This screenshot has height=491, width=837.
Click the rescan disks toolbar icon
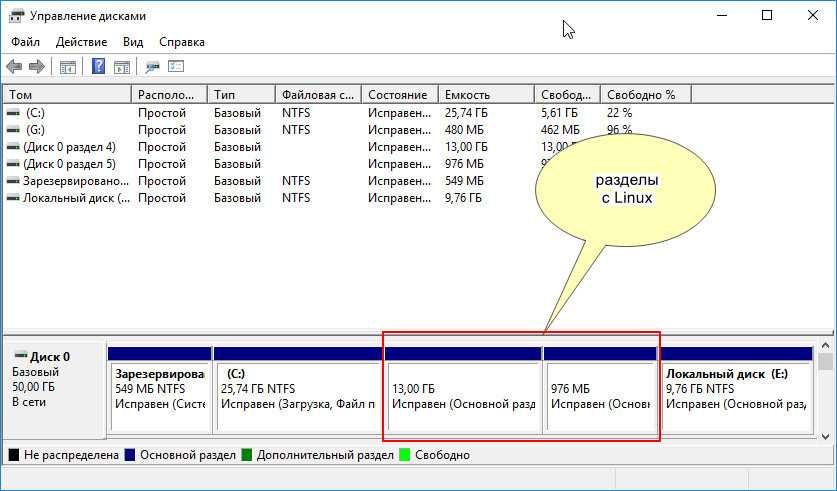(153, 67)
